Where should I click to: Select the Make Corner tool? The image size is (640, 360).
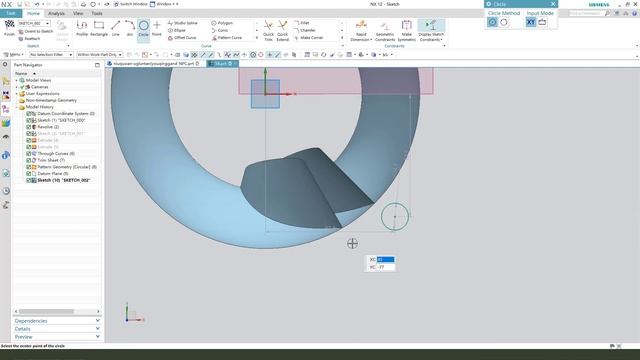[x=309, y=38]
